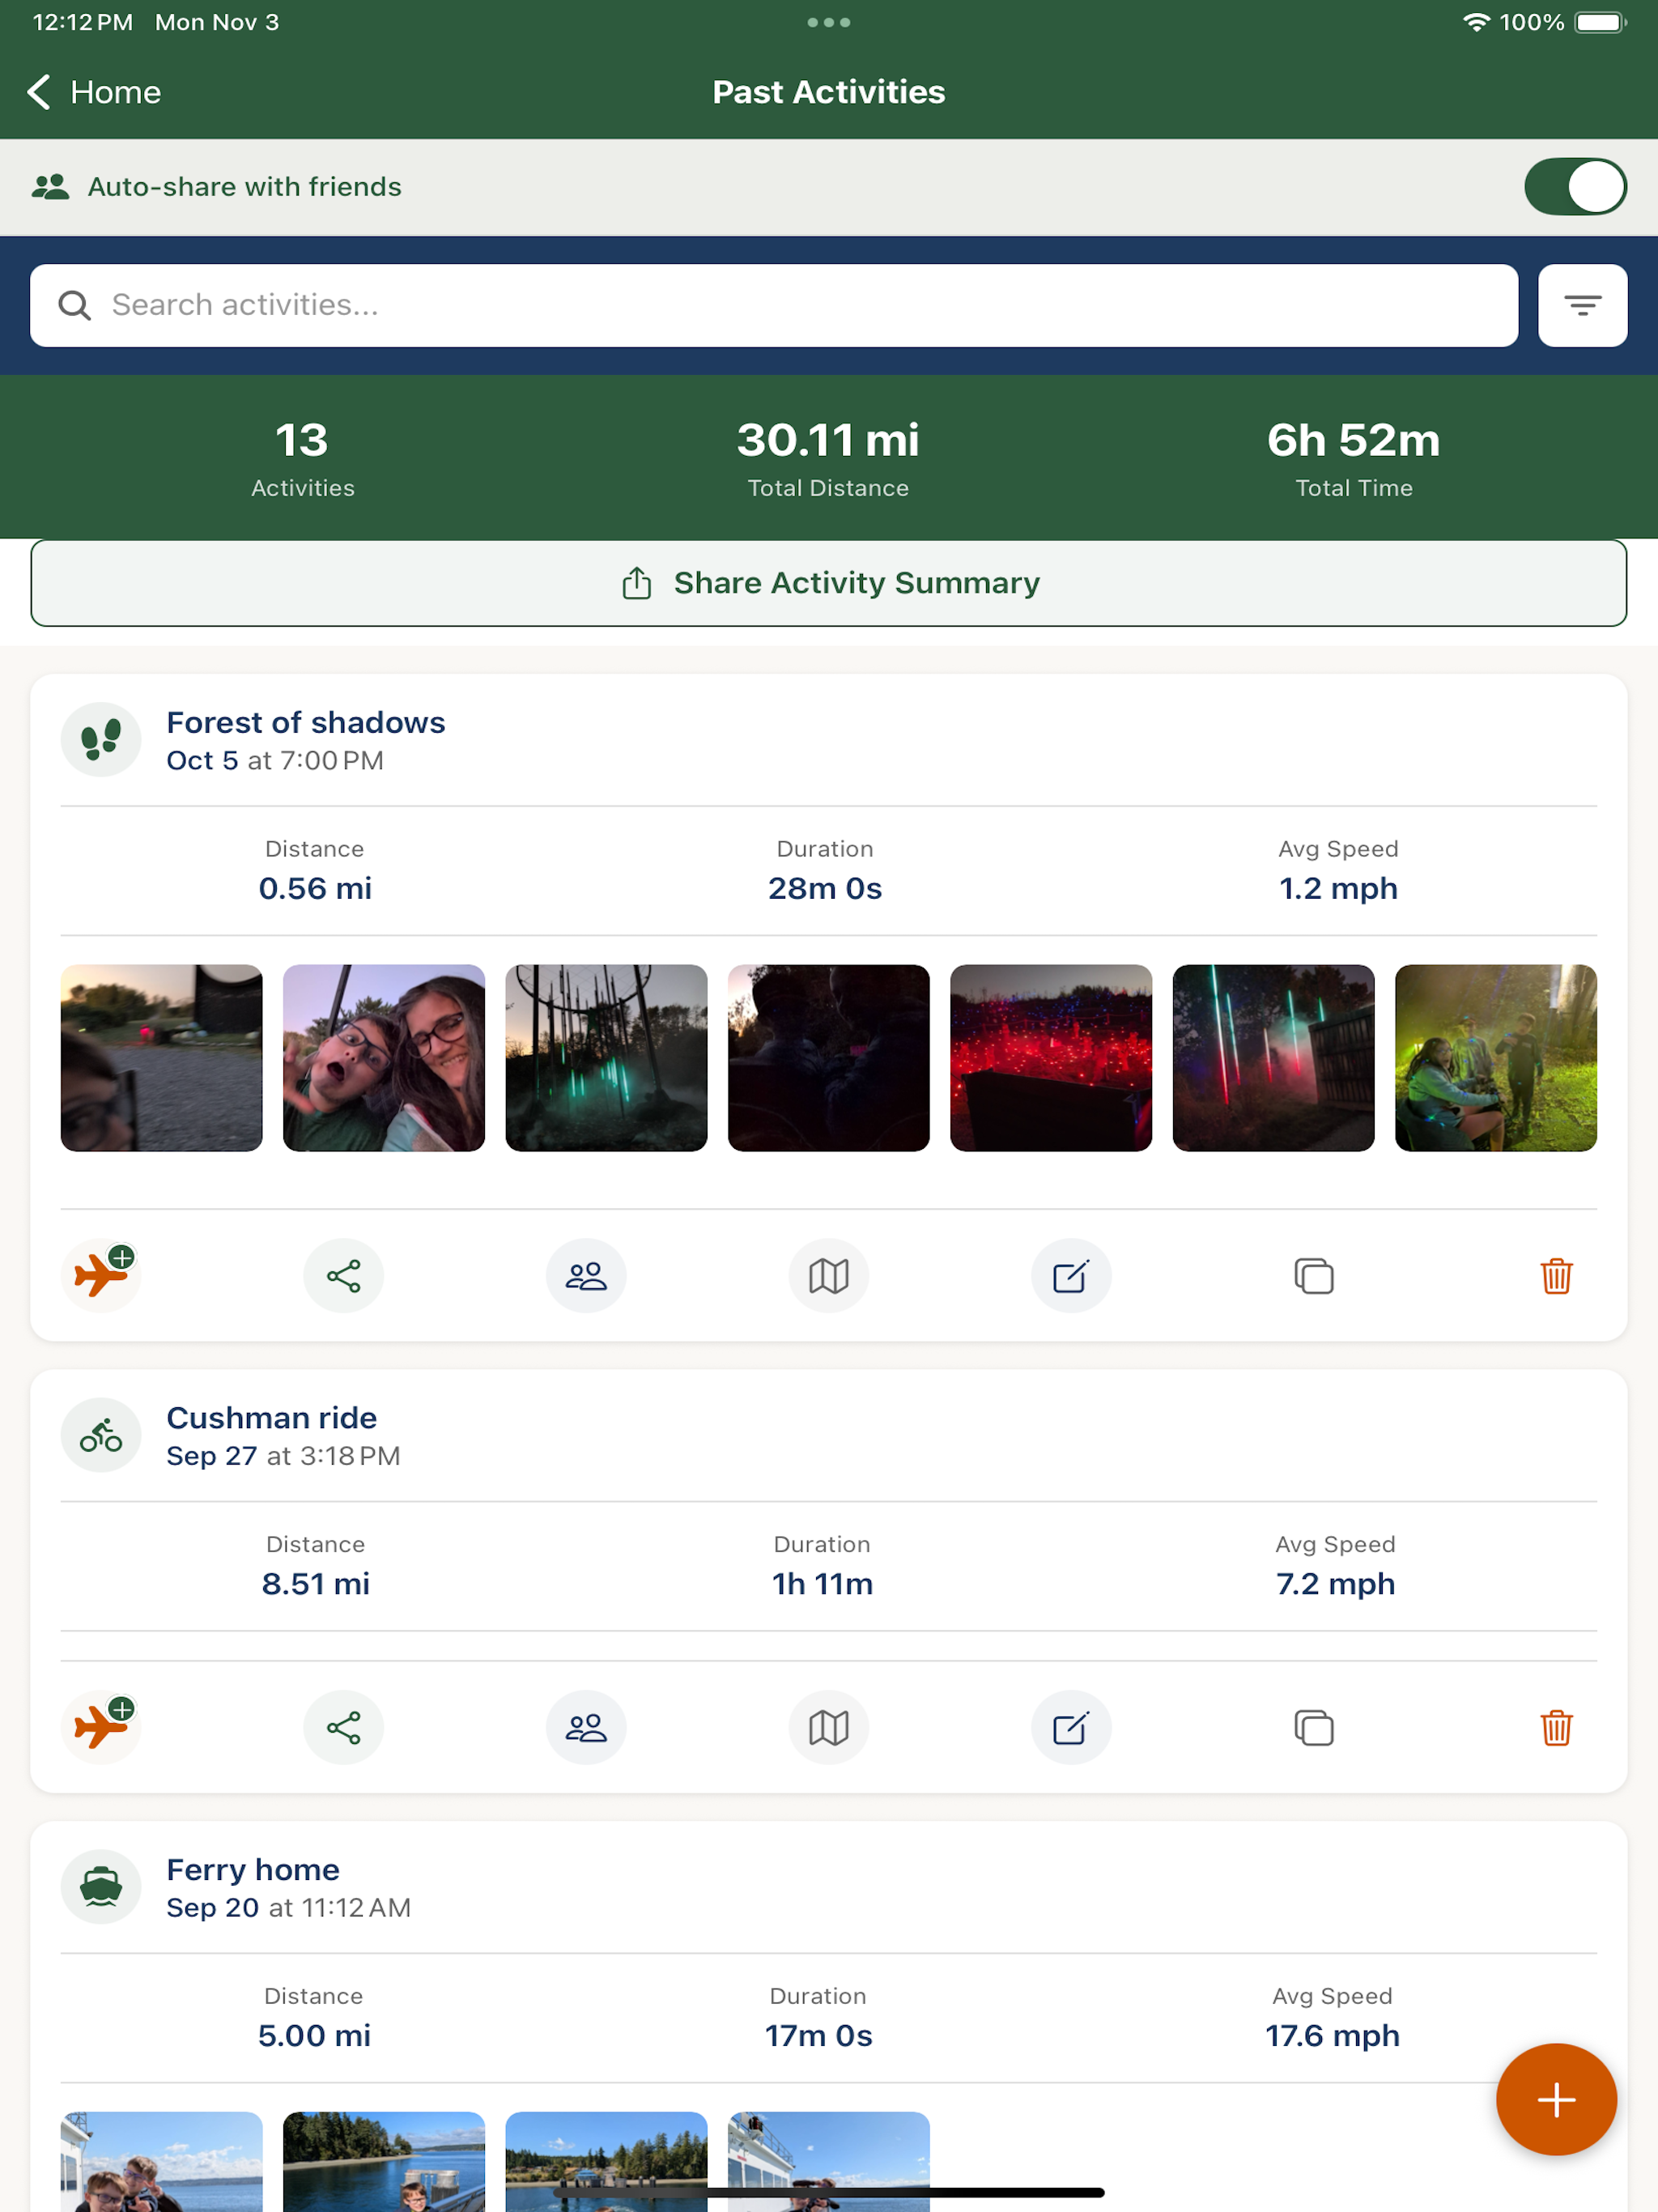This screenshot has height=2212, width=1658.
Task: Tap the footprints icon for Forest of shadows
Action: click(101, 740)
